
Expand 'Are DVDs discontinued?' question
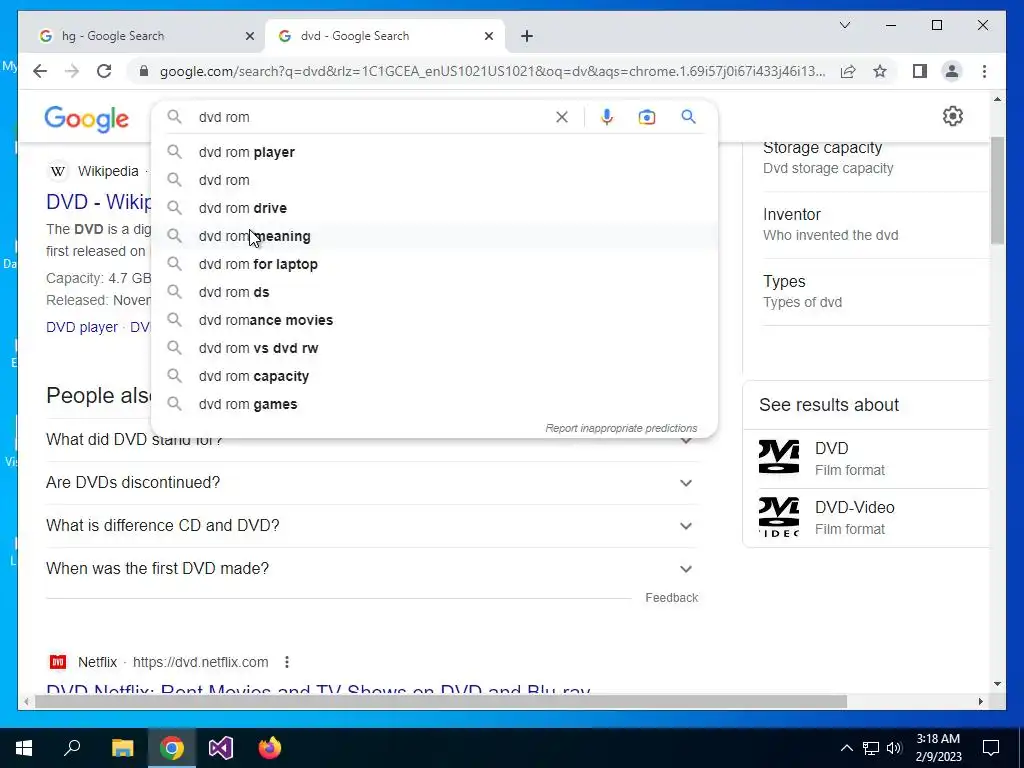pyautogui.click(x=372, y=483)
